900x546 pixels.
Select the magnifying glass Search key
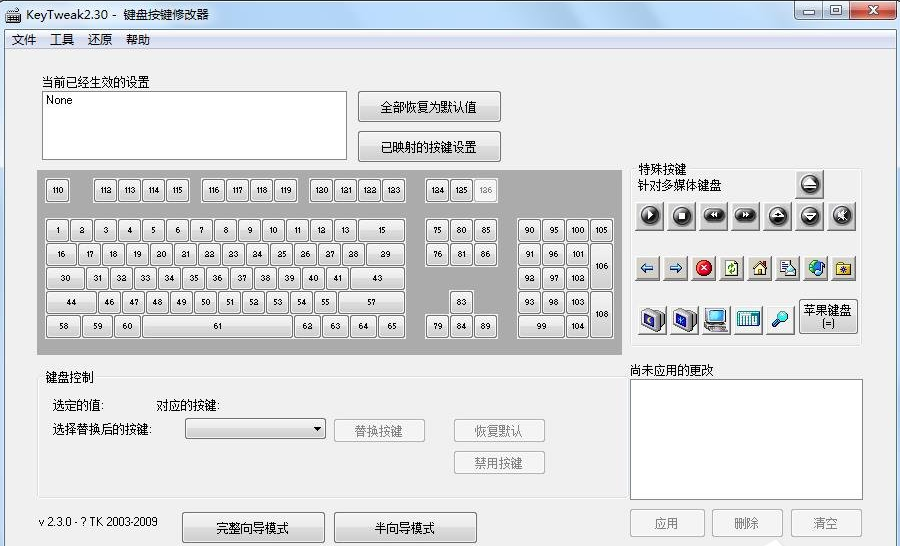point(779,319)
